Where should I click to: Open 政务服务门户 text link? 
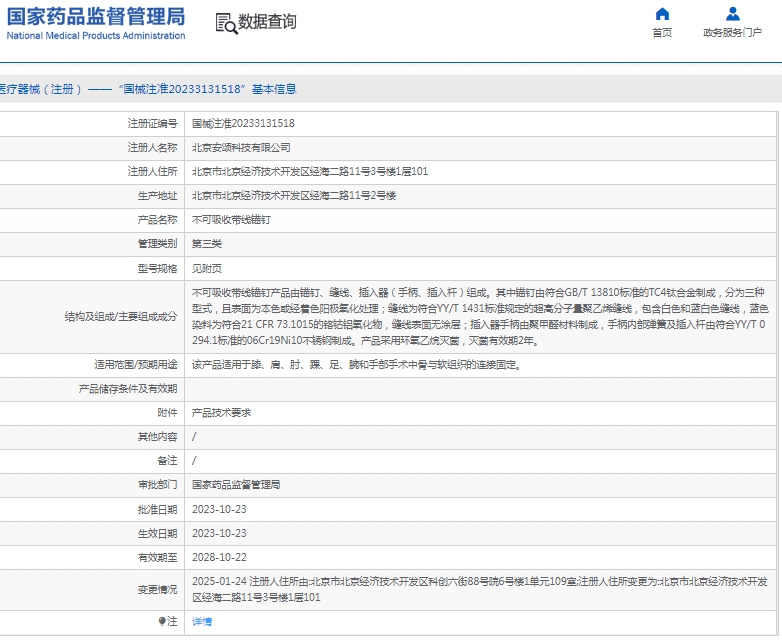pyautogui.click(x=732, y=33)
